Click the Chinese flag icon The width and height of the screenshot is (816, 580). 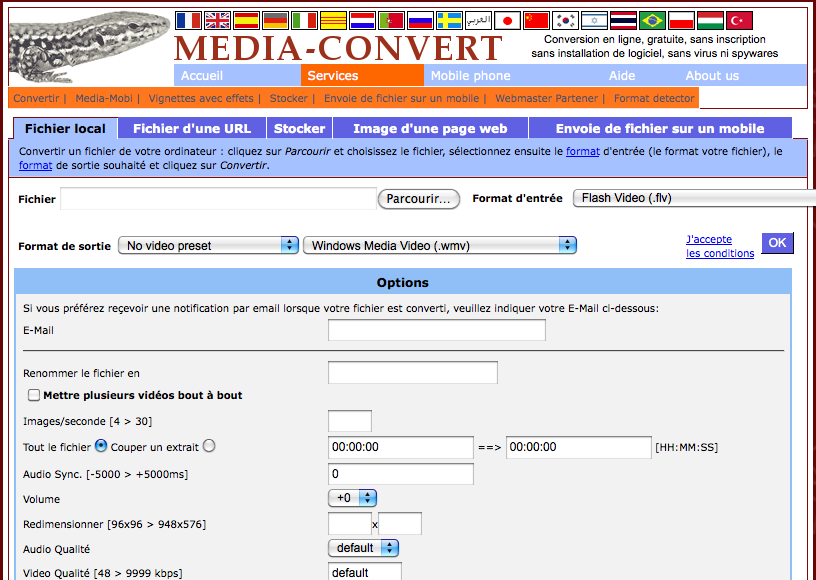click(x=537, y=20)
